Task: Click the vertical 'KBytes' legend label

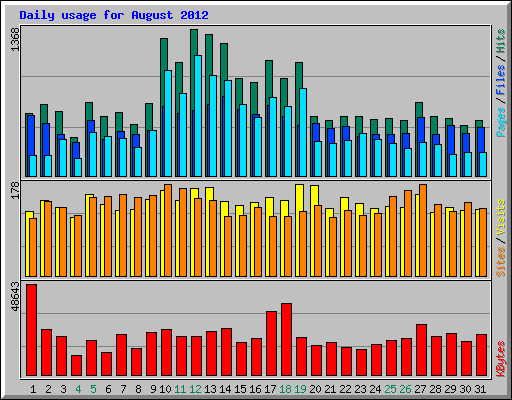Action: pos(501,359)
